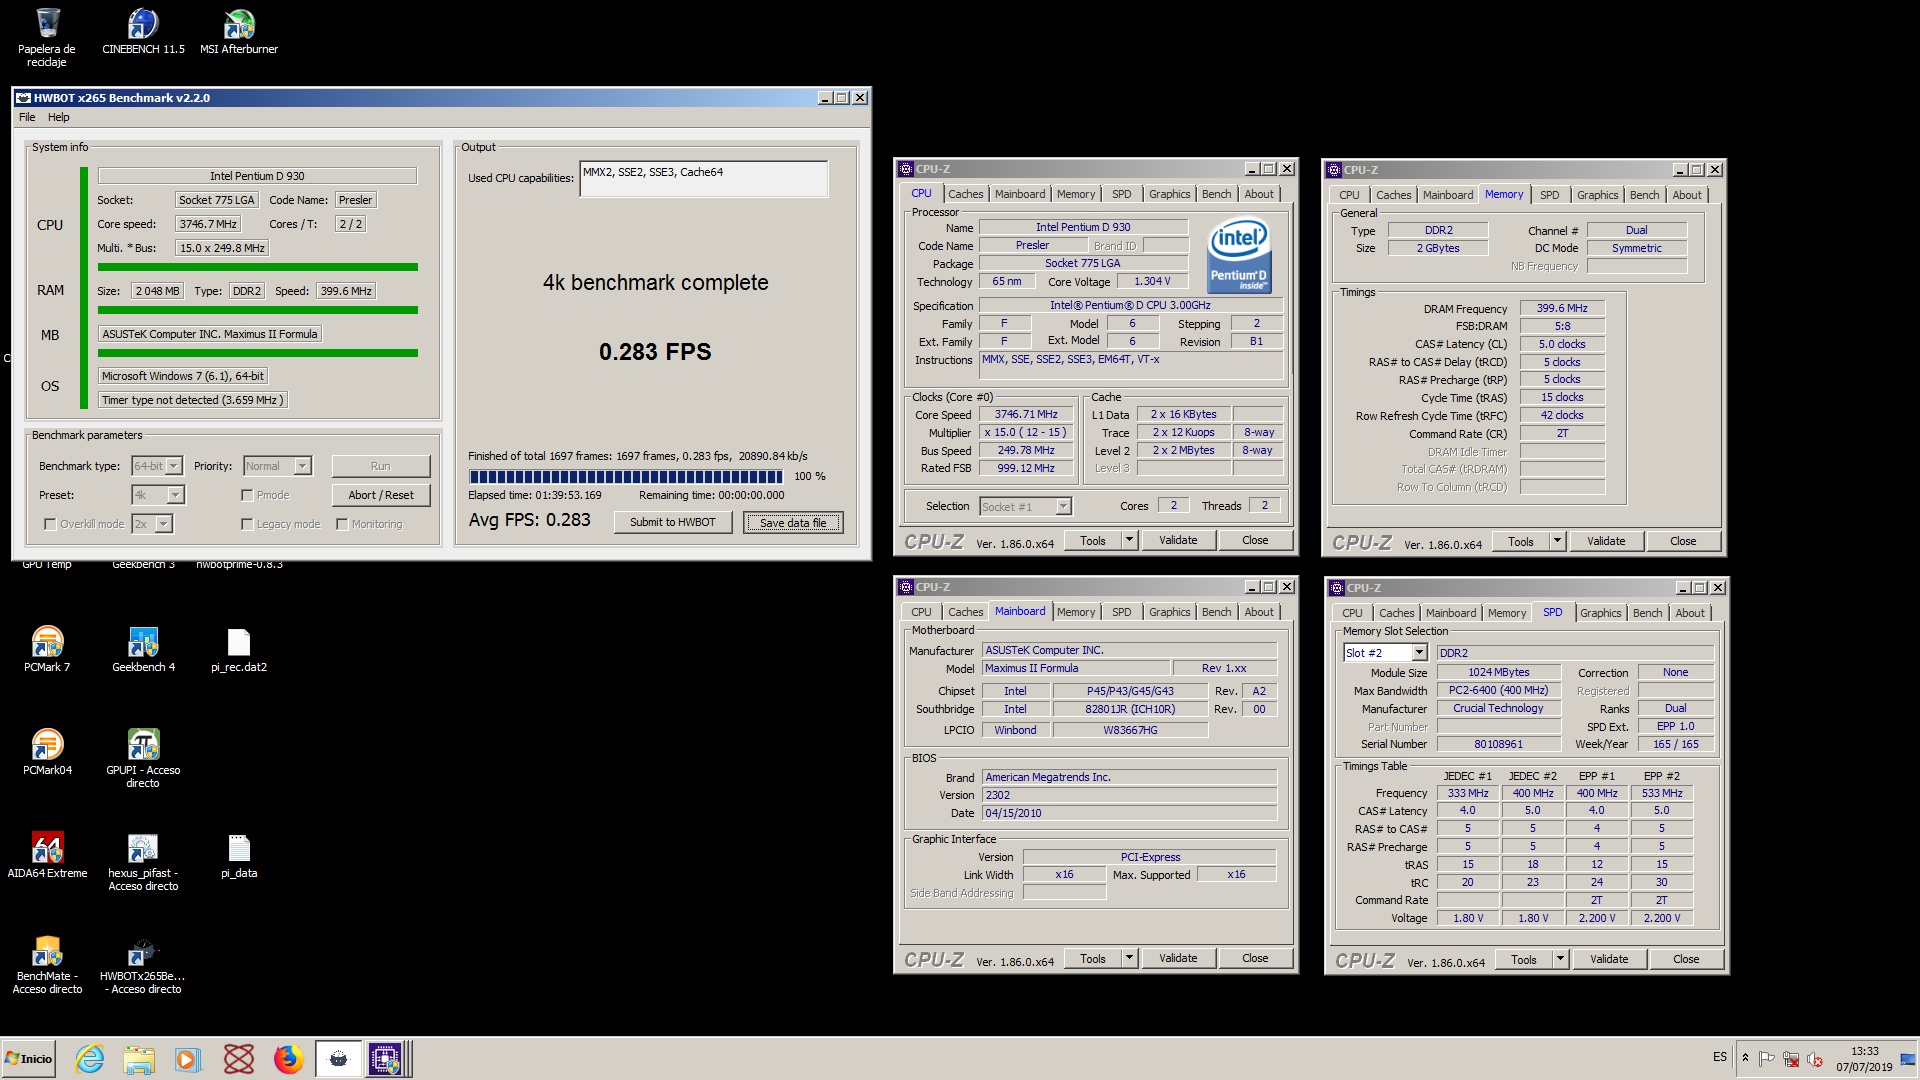The width and height of the screenshot is (1920, 1080).
Task: Launch Firefox from the taskbar
Action: 288,1058
